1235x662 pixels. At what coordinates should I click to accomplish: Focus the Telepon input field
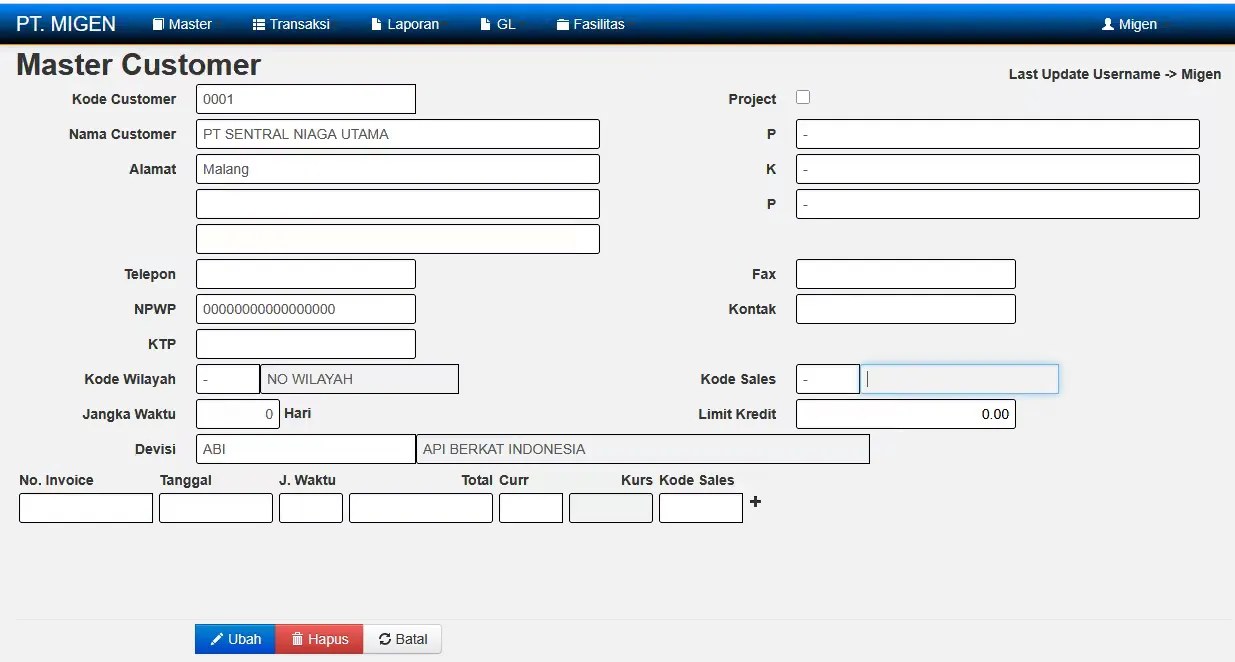pos(306,274)
